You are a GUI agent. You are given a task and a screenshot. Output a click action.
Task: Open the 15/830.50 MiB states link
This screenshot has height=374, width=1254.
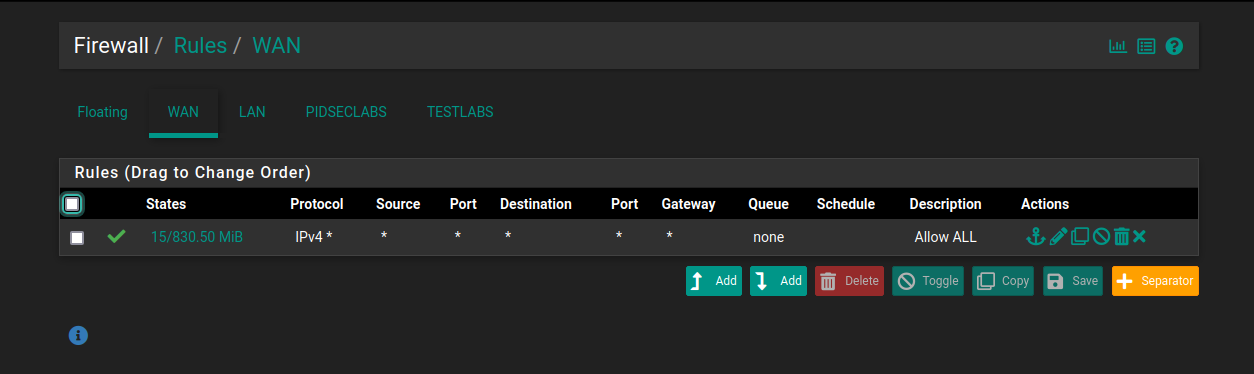pos(197,237)
